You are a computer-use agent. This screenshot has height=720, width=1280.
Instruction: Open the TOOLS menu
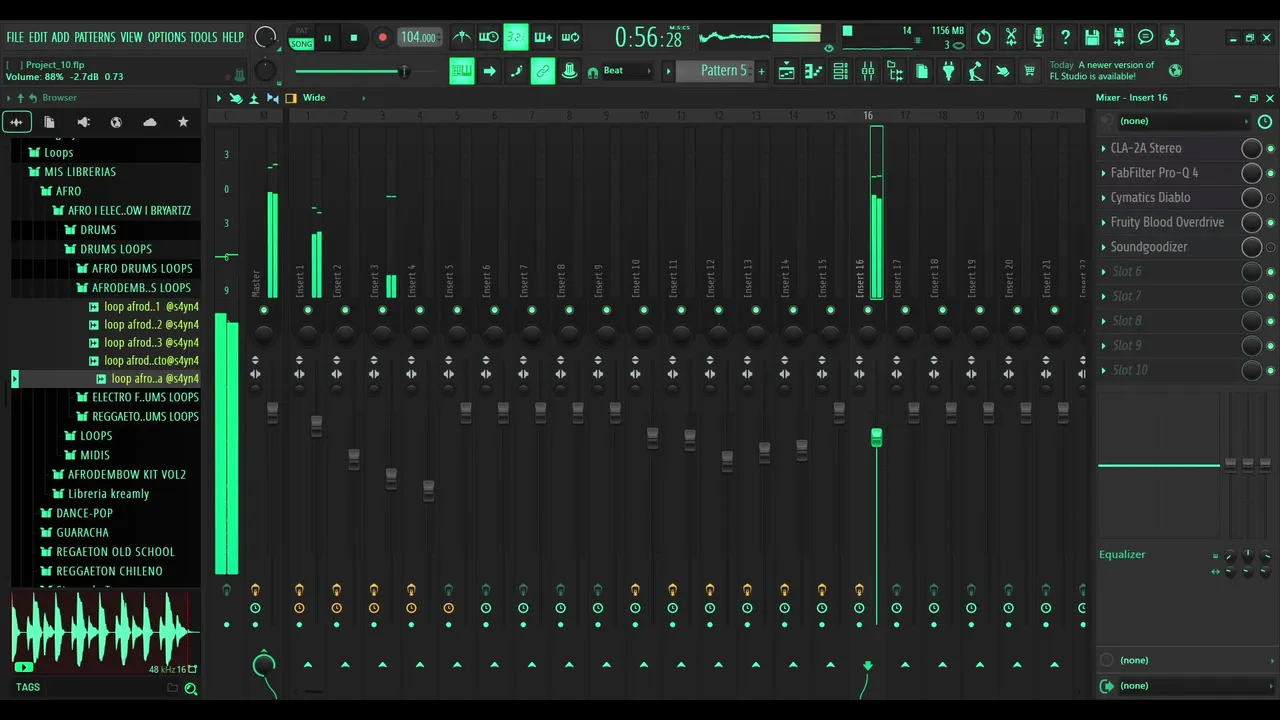click(204, 37)
